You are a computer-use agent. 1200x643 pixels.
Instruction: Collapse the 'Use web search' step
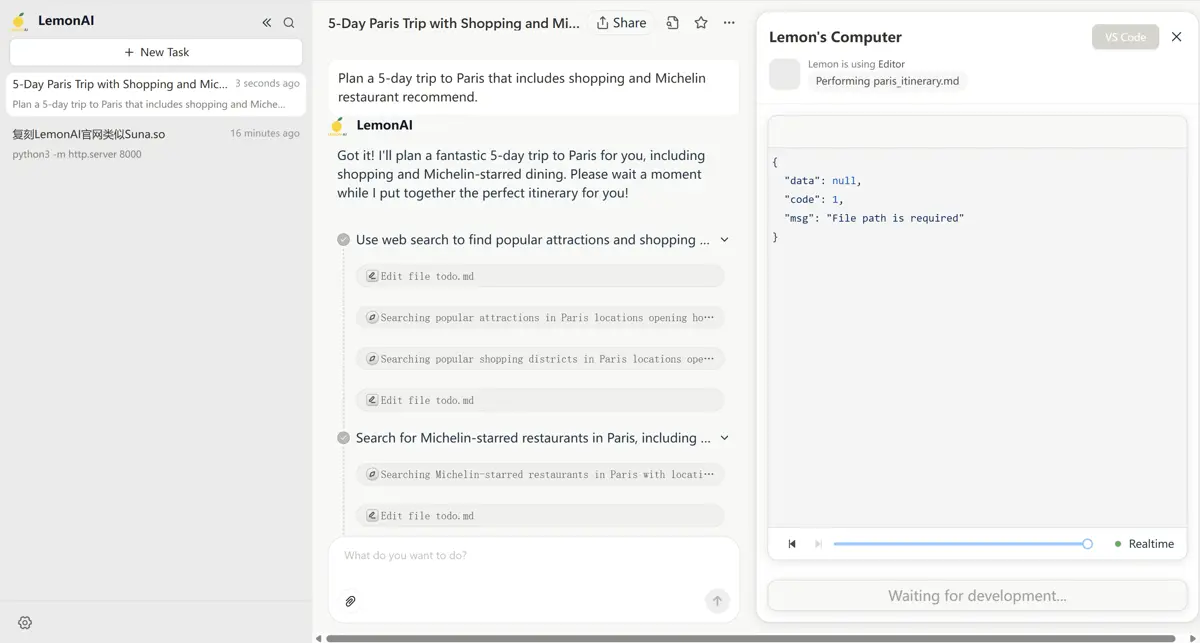[x=725, y=240]
